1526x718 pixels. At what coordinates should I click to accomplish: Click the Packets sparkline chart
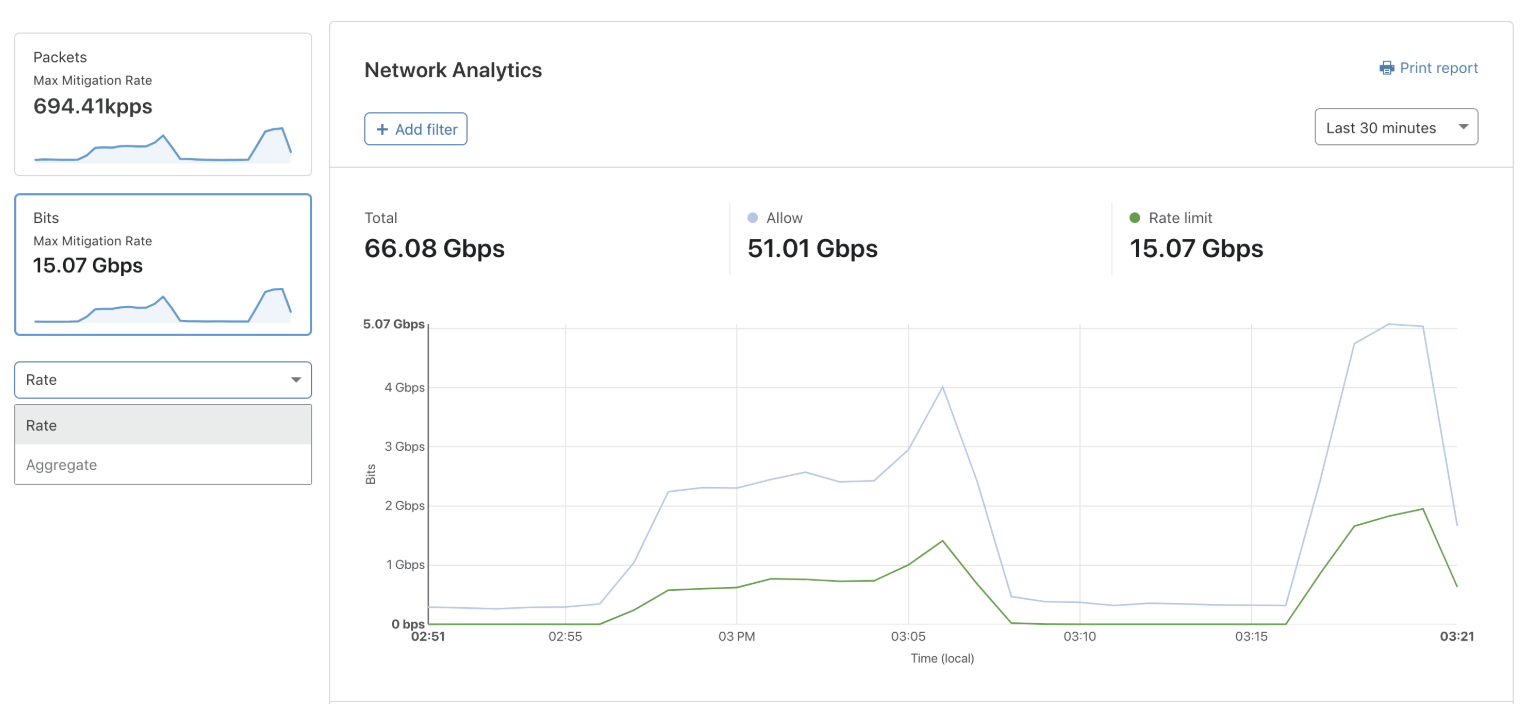coord(163,145)
